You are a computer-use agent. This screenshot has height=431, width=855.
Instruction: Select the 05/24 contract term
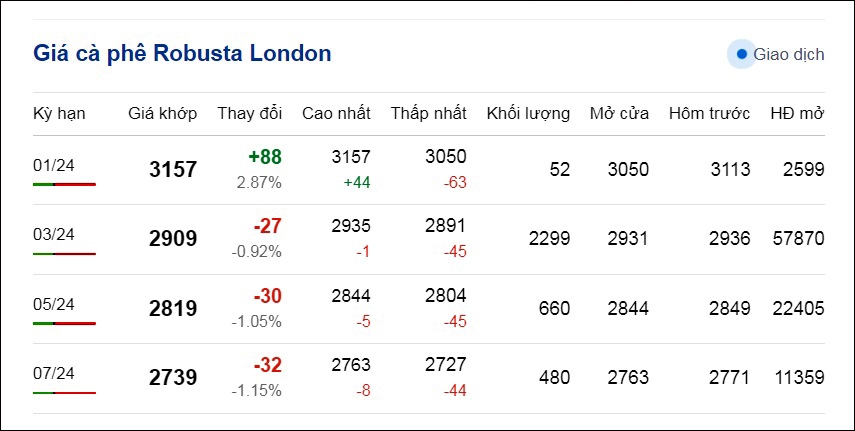click(53, 304)
